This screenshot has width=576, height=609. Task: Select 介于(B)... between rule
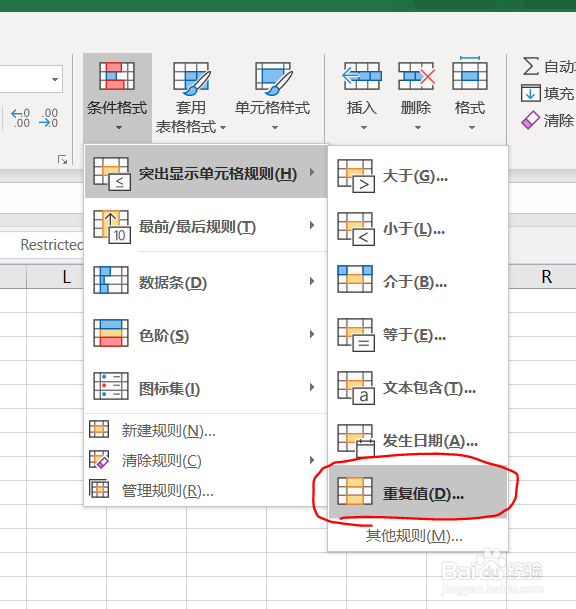click(x=418, y=282)
